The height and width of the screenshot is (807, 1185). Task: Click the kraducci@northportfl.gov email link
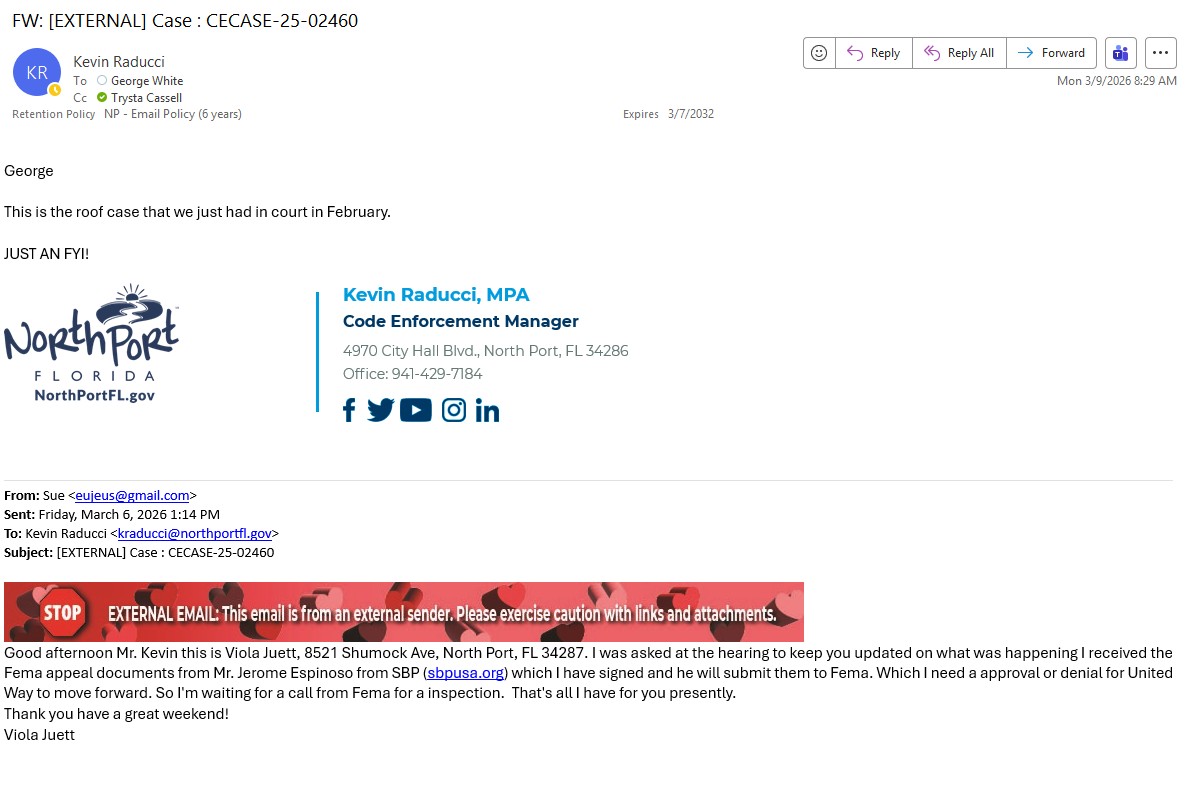click(195, 533)
